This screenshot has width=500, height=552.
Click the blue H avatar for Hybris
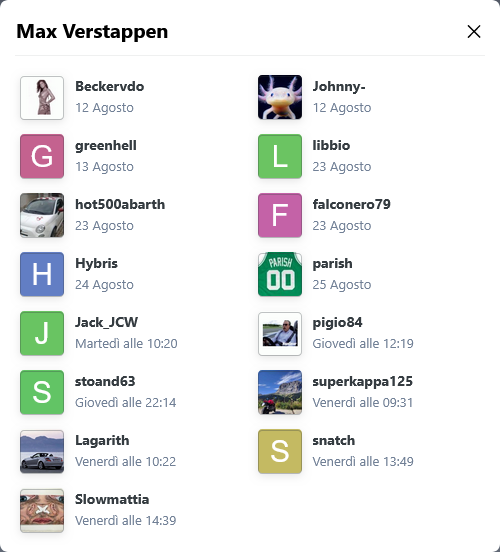tap(42, 274)
